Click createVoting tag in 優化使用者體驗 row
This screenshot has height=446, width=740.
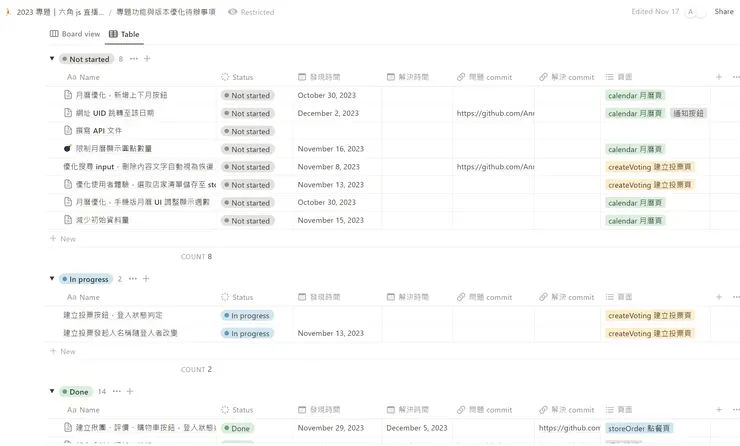click(x=650, y=185)
